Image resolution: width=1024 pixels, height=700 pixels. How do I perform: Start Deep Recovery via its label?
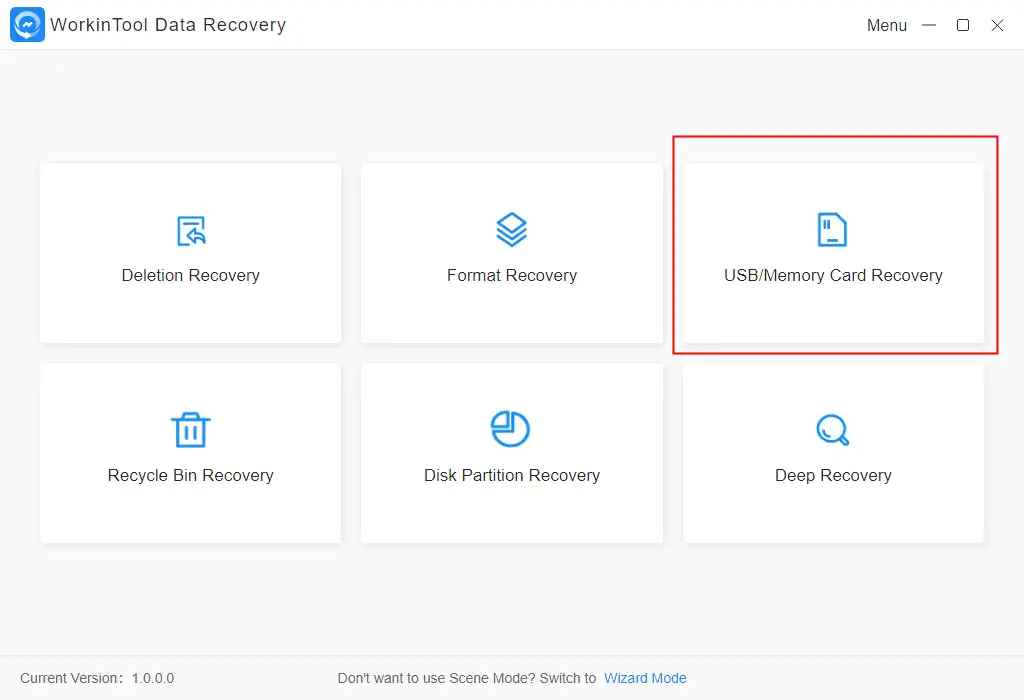(x=833, y=475)
